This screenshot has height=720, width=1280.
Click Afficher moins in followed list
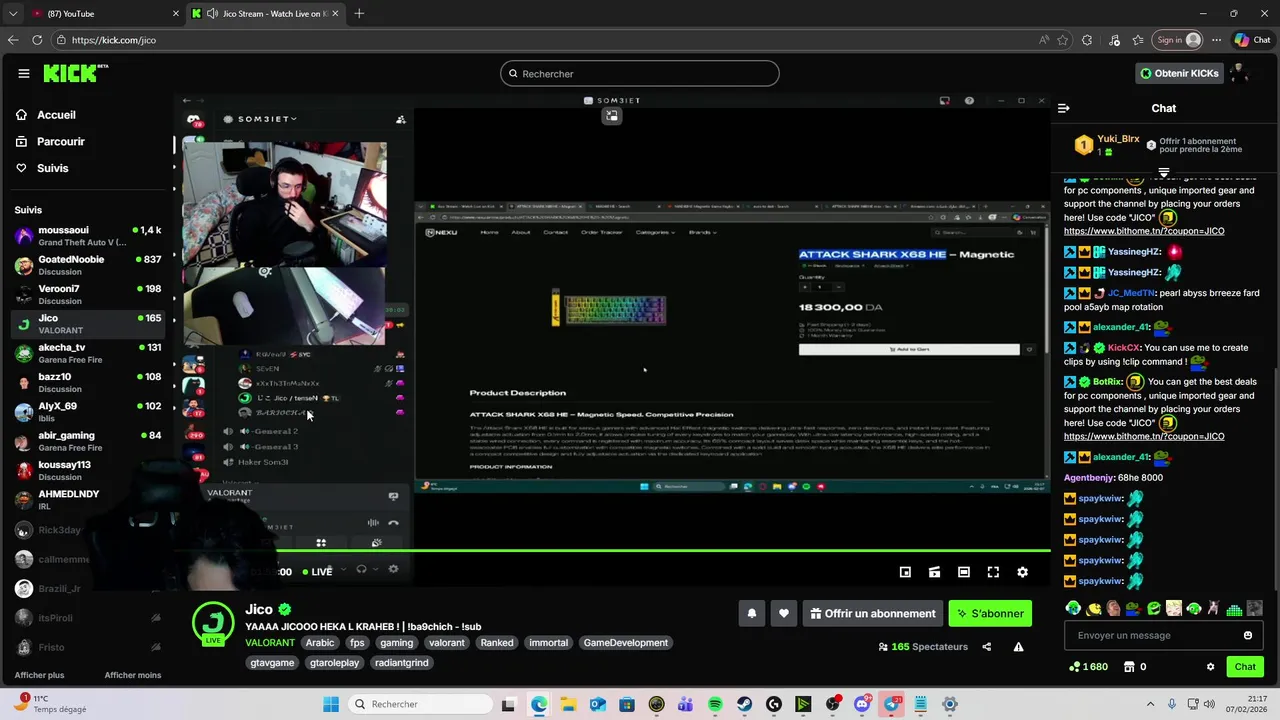point(133,675)
